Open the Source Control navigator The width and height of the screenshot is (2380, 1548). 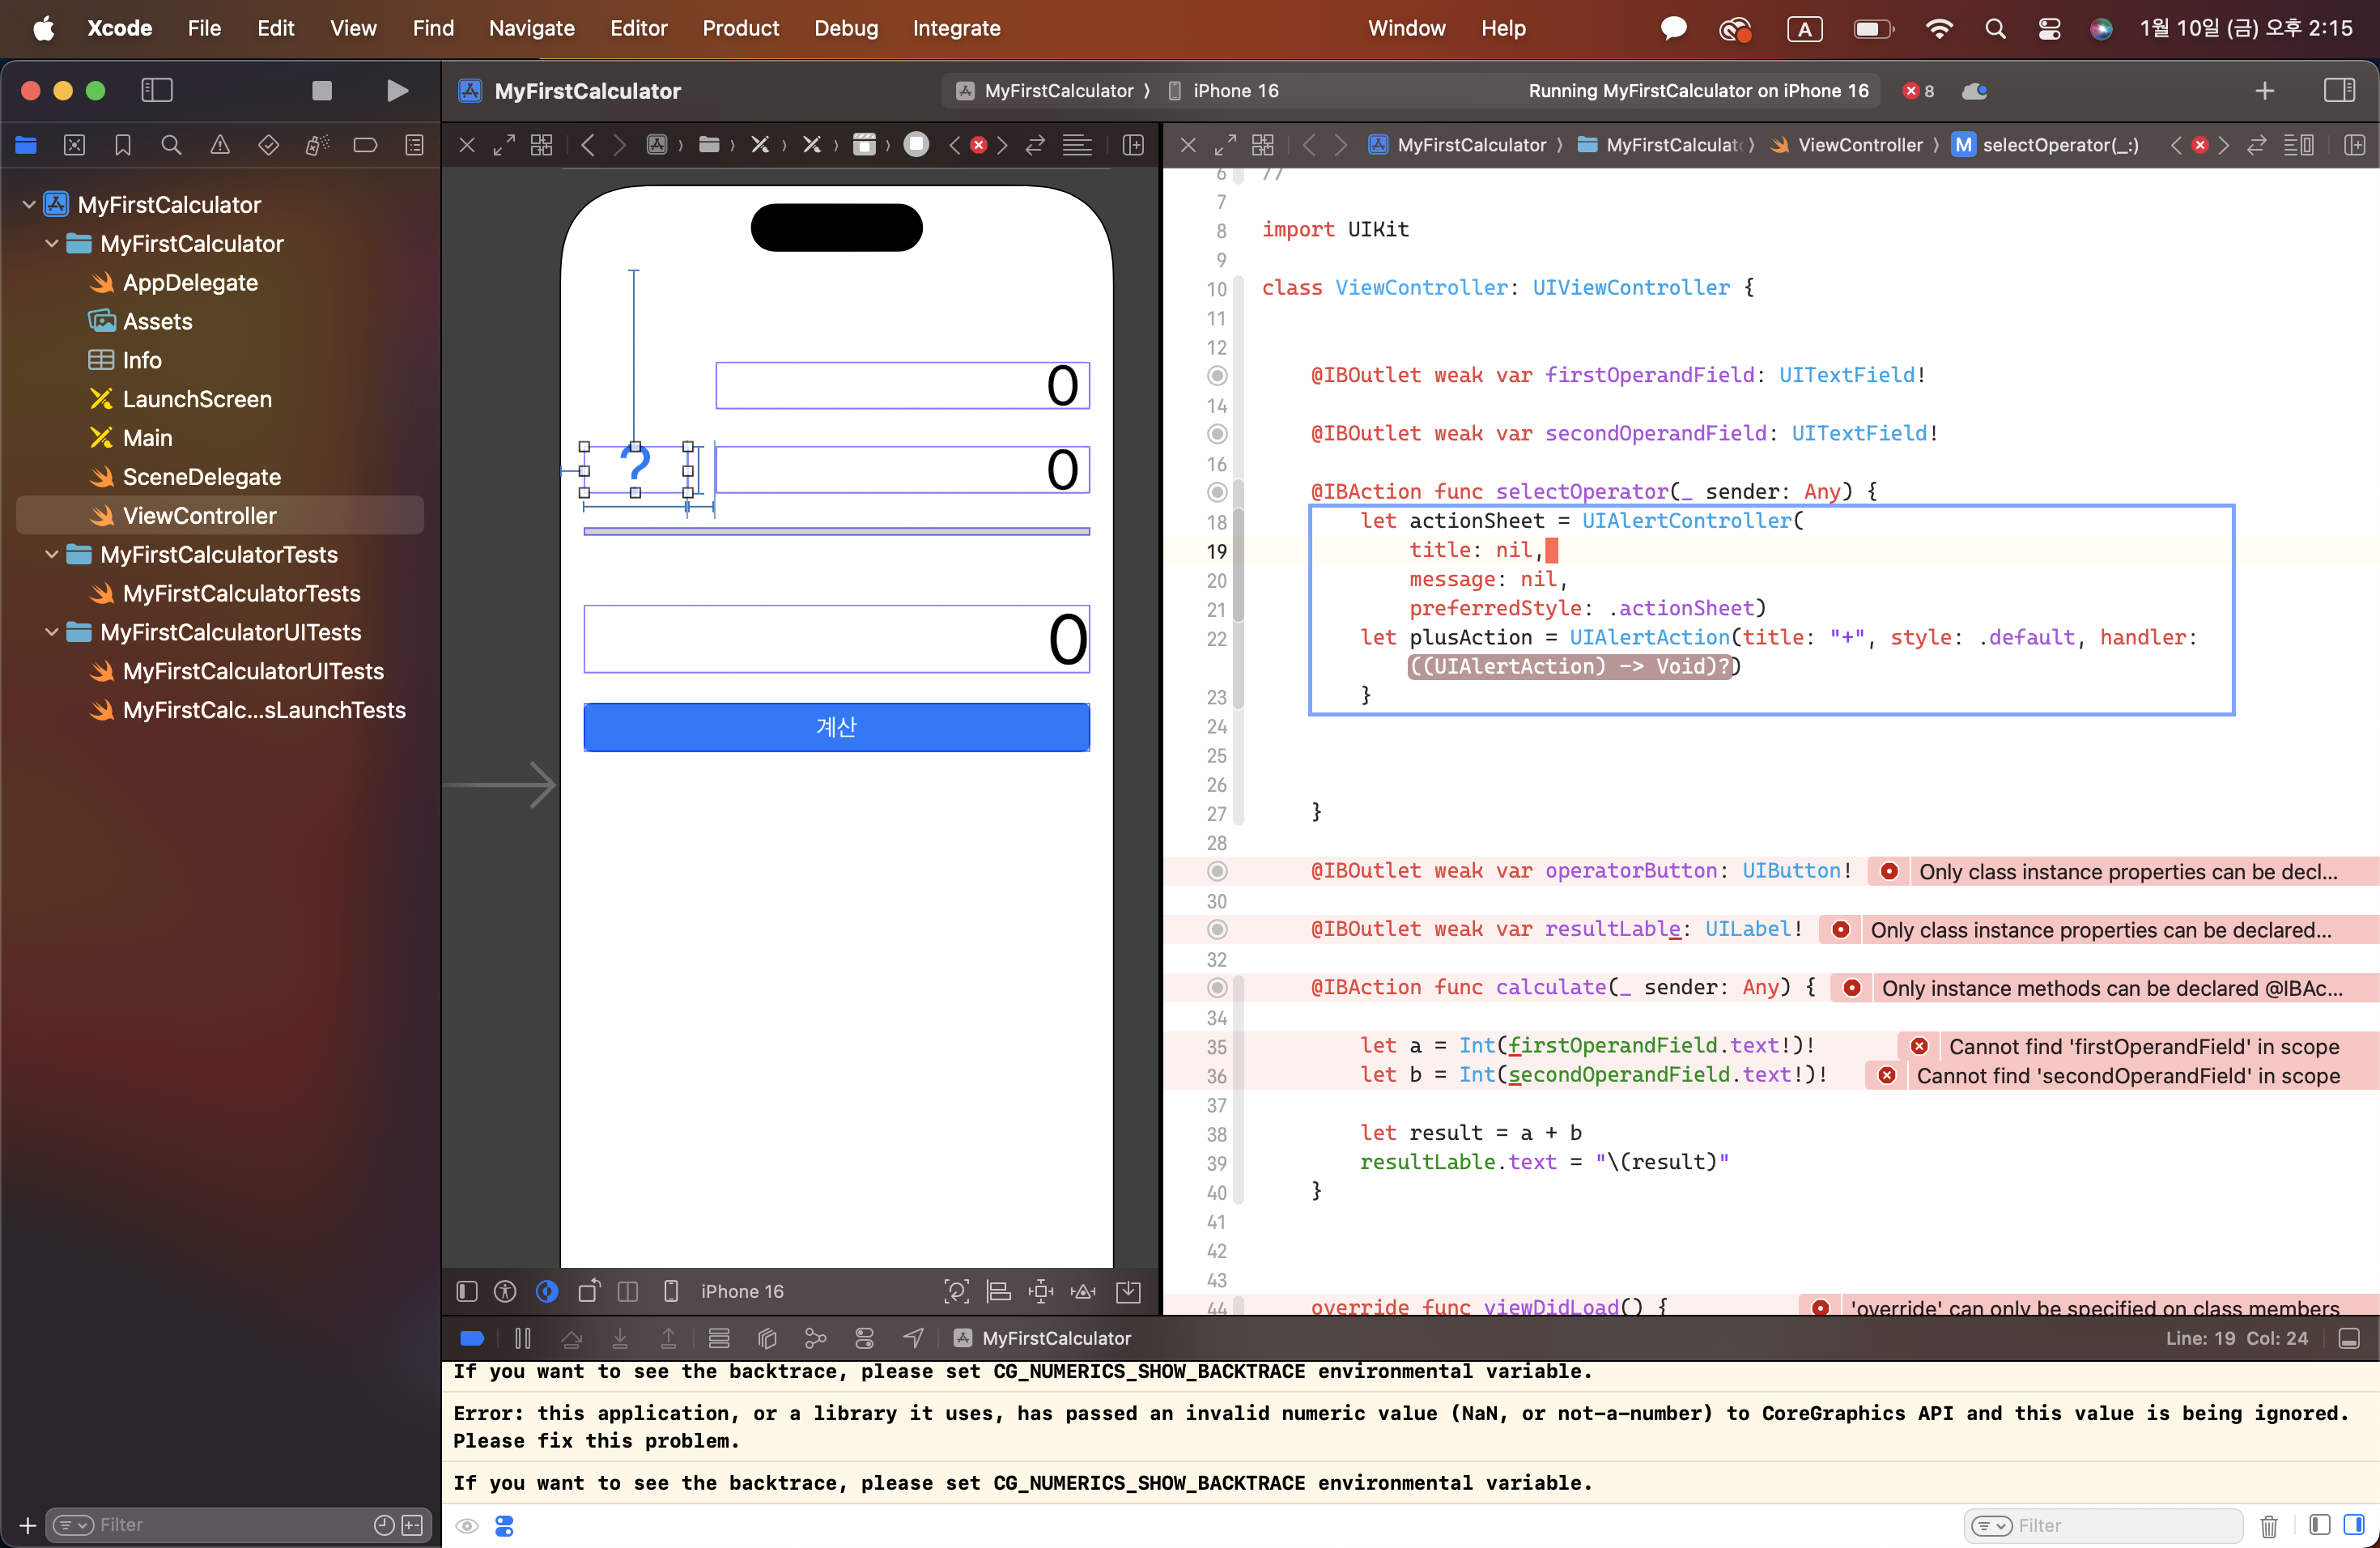click(74, 146)
